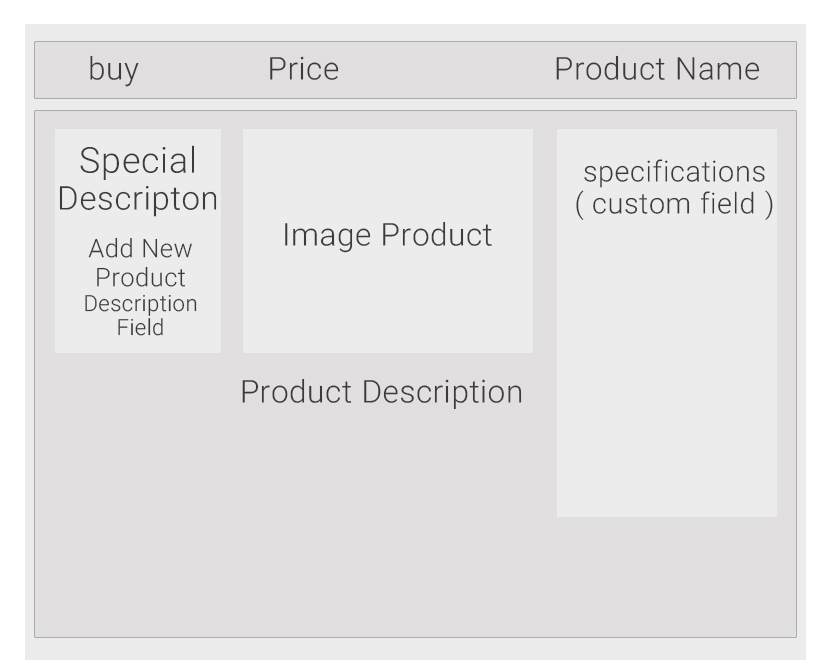Click the header bar between Price and Product Name

click(446, 70)
